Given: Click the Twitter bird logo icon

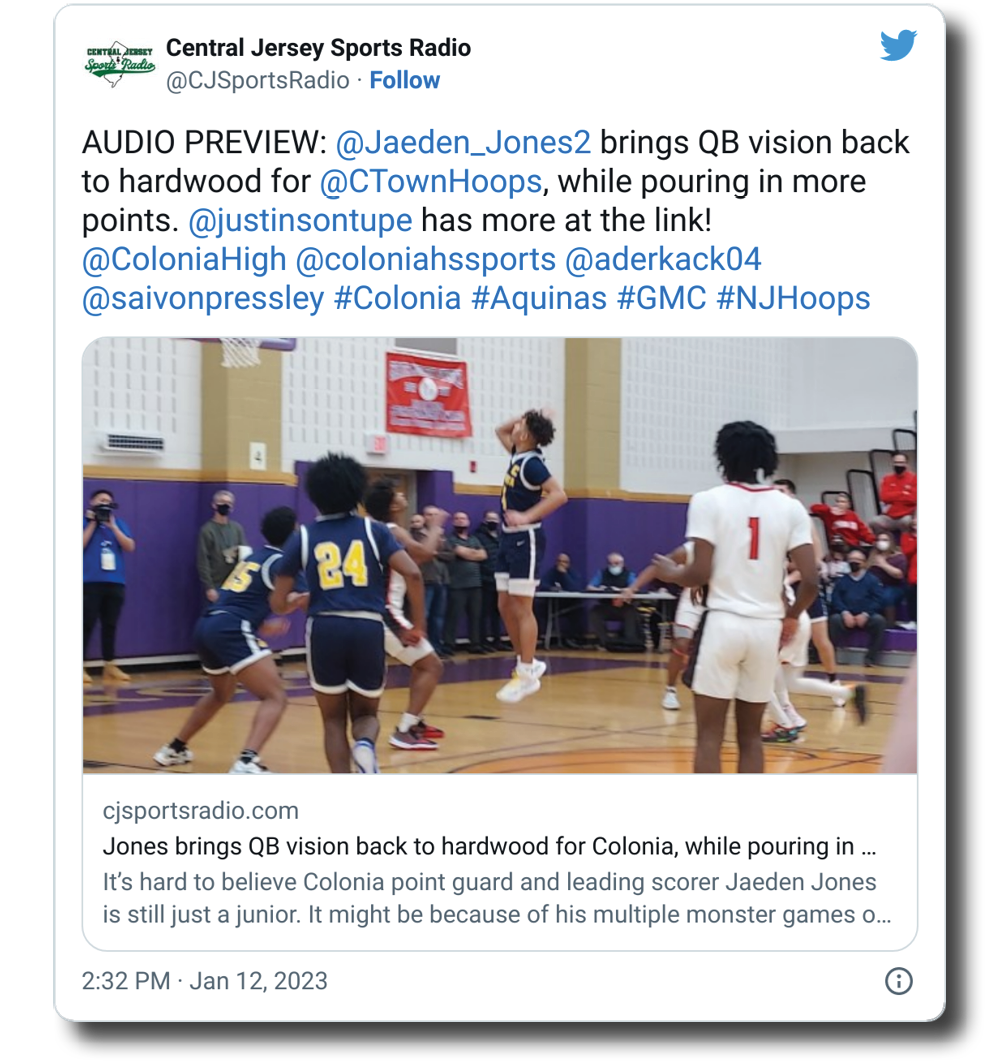Looking at the screenshot, I should tap(898, 45).
